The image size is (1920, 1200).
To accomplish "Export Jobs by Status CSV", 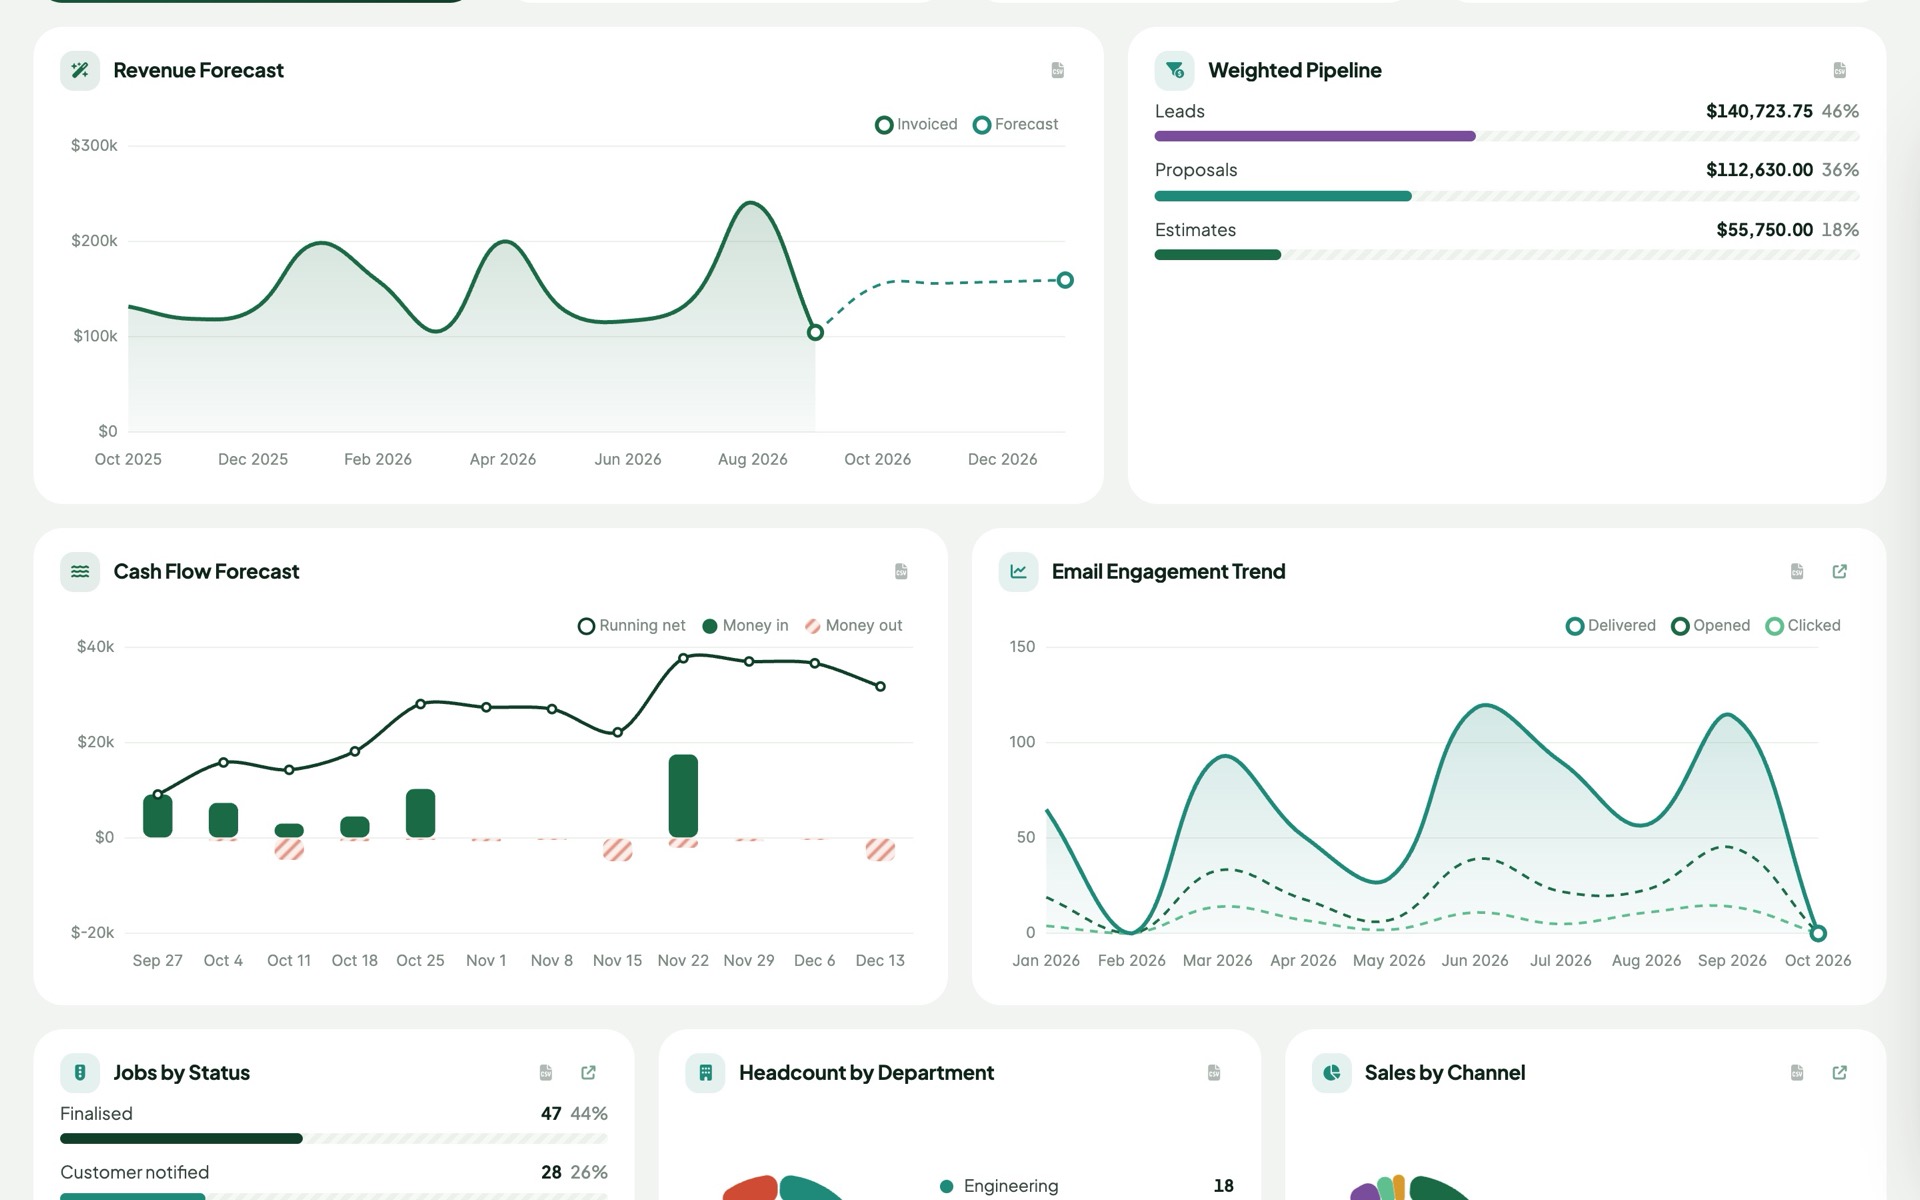I will (546, 1072).
